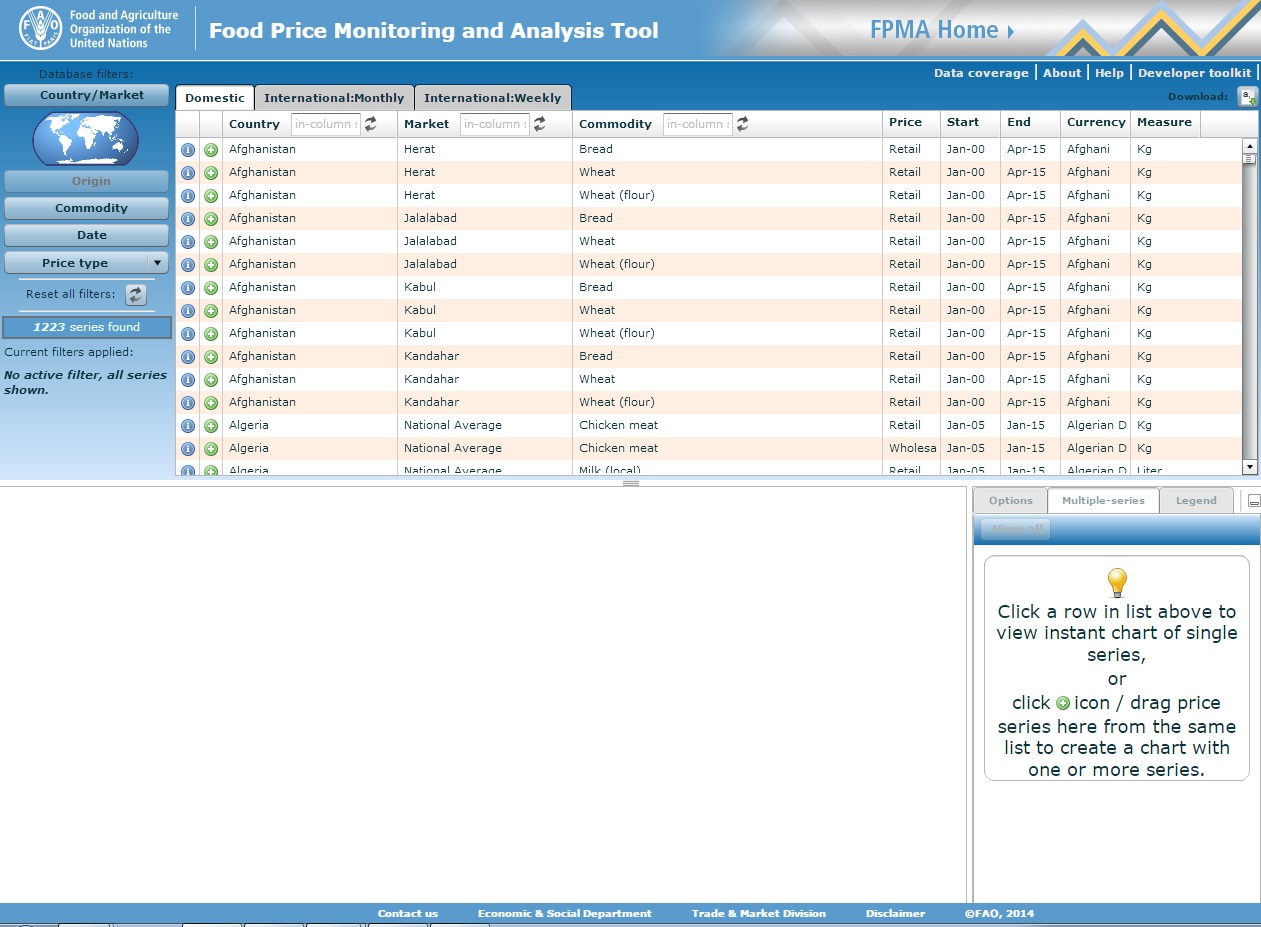
Task: Reset the Commodity column filter icon
Action: pos(742,124)
